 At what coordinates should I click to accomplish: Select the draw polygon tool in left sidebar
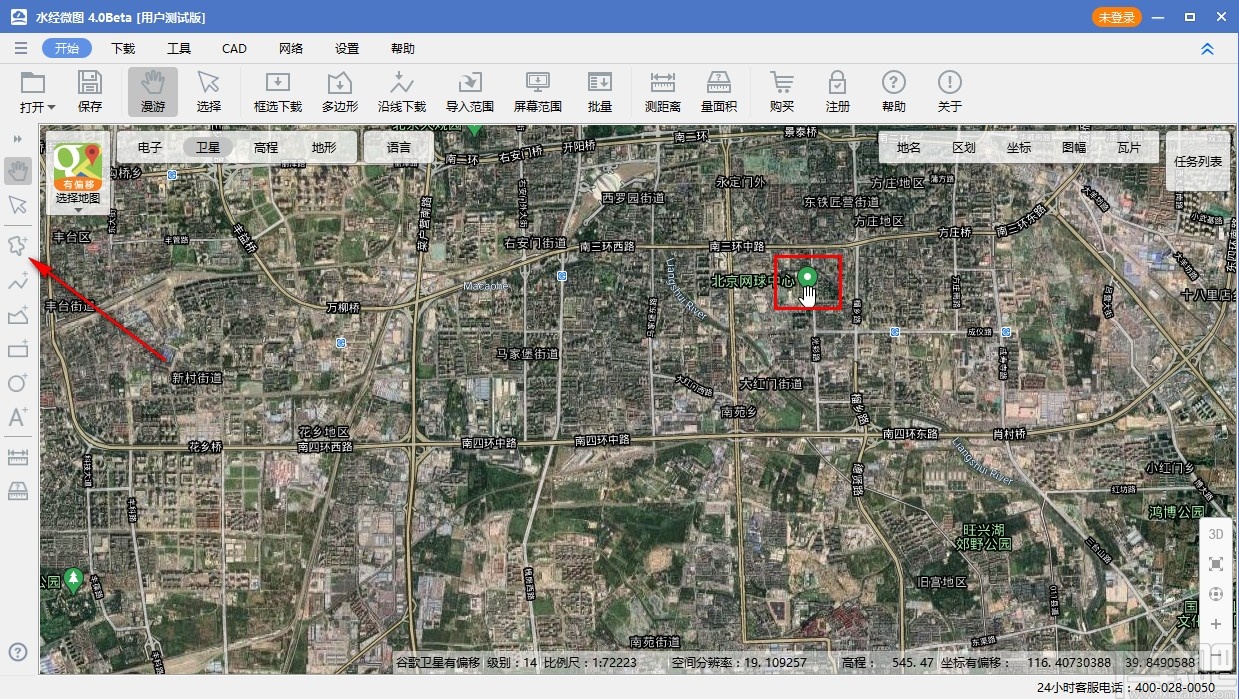point(18,246)
